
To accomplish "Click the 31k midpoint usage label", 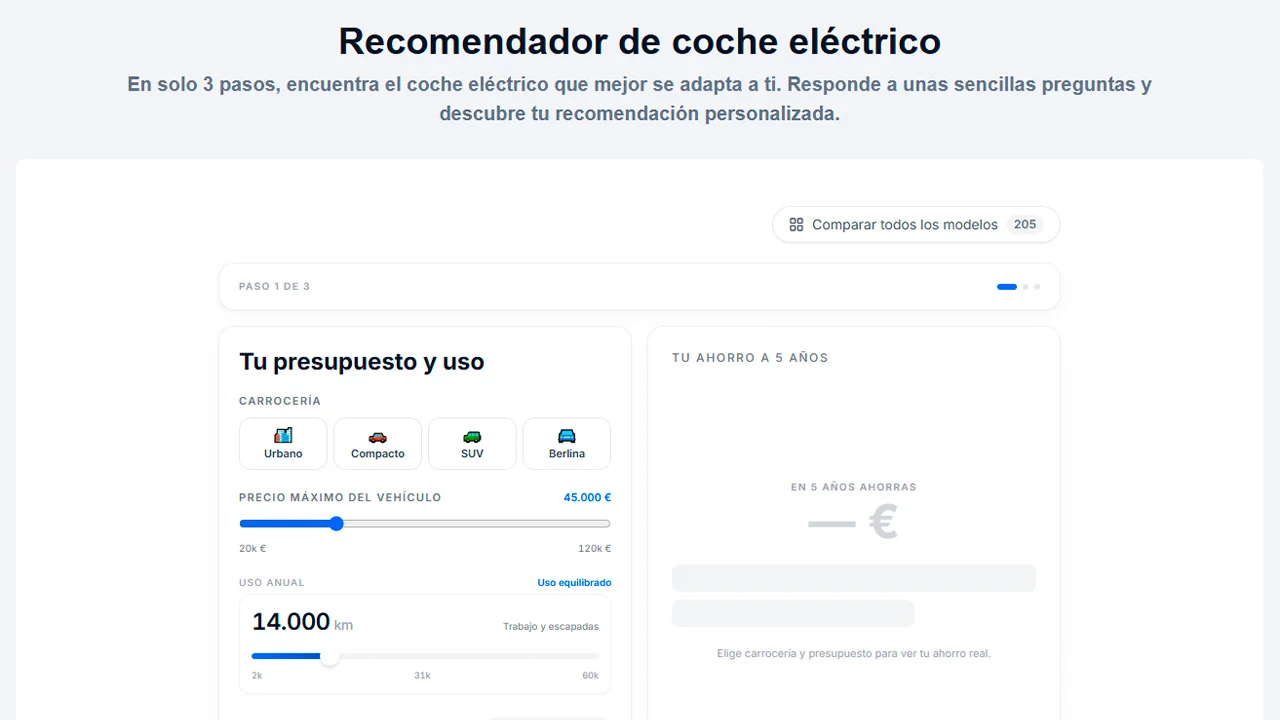I will pyautogui.click(x=423, y=676).
